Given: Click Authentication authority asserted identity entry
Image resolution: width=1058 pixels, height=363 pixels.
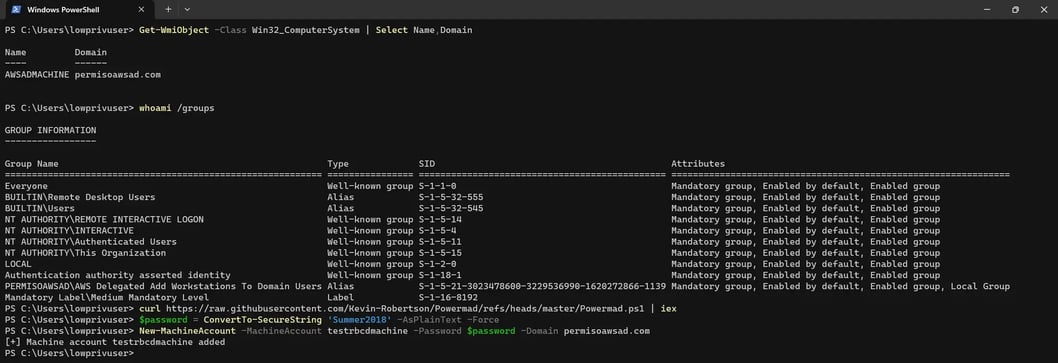Looking at the screenshot, I should [x=117, y=275].
